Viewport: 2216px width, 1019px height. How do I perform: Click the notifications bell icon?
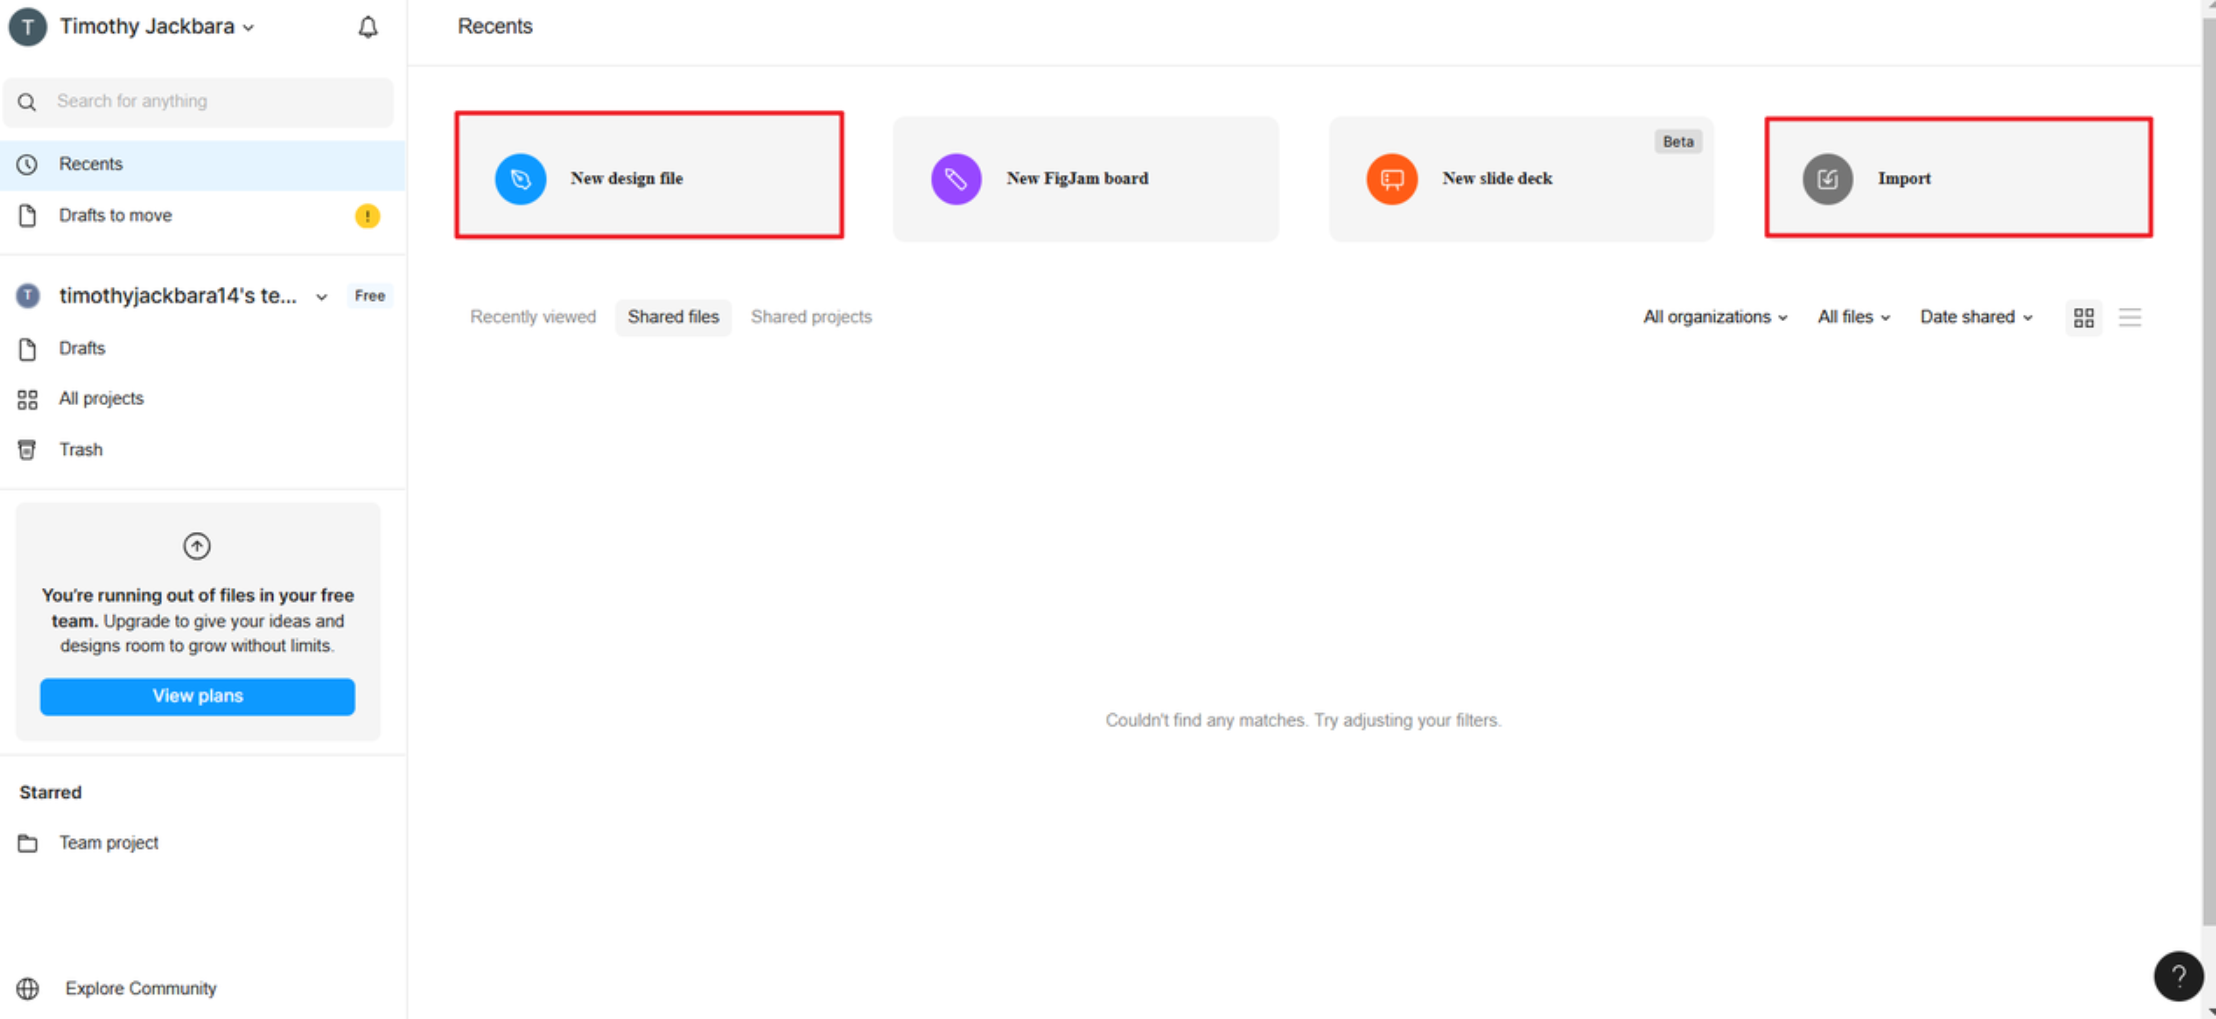pyautogui.click(x=368, y=27)
